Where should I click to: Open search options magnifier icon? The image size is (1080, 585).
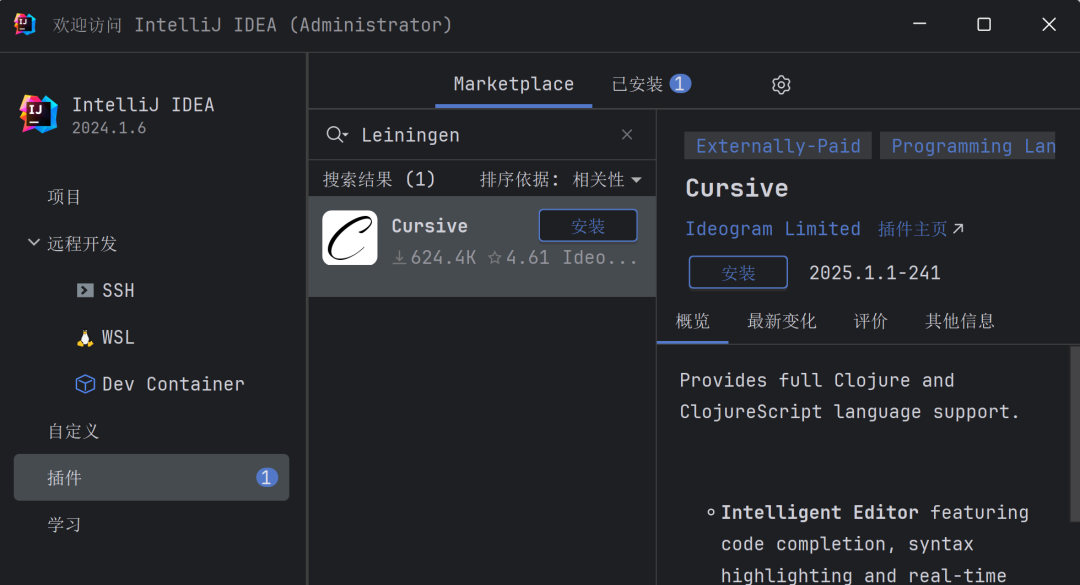(x=337, y=135)
